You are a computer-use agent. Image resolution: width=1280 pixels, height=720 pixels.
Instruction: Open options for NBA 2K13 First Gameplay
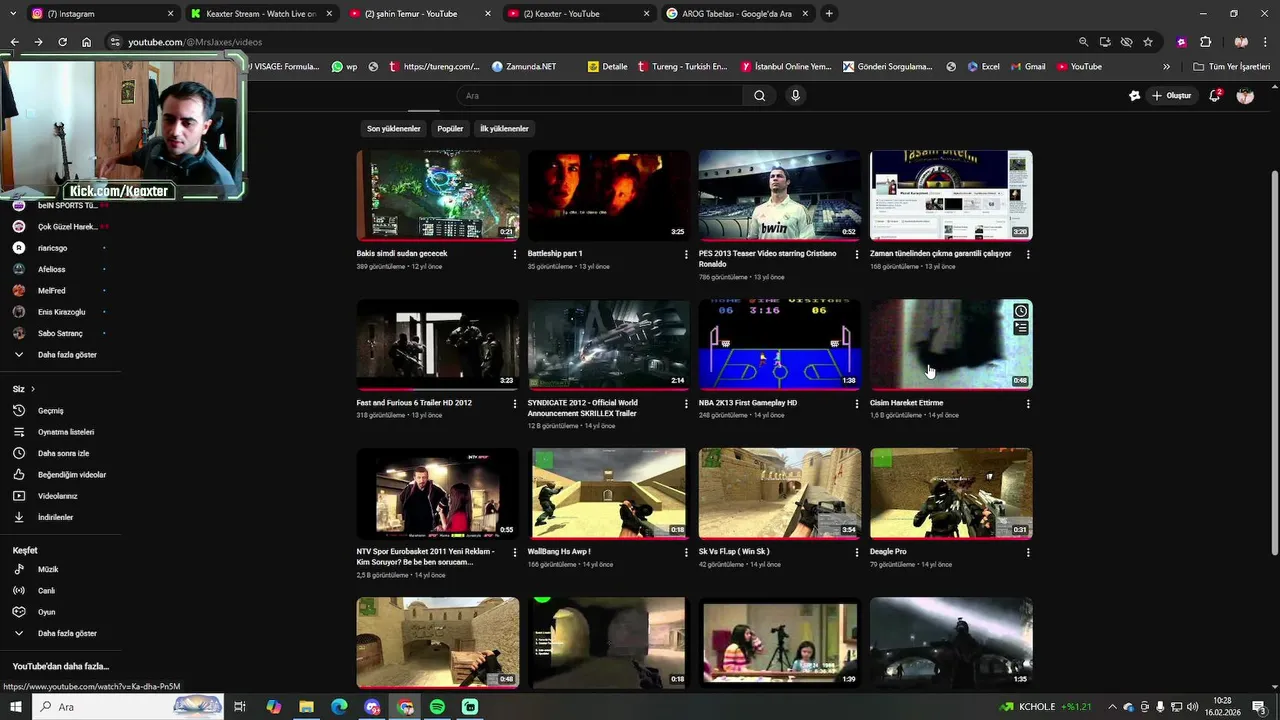pyautogui.click(x=857, y=403)
